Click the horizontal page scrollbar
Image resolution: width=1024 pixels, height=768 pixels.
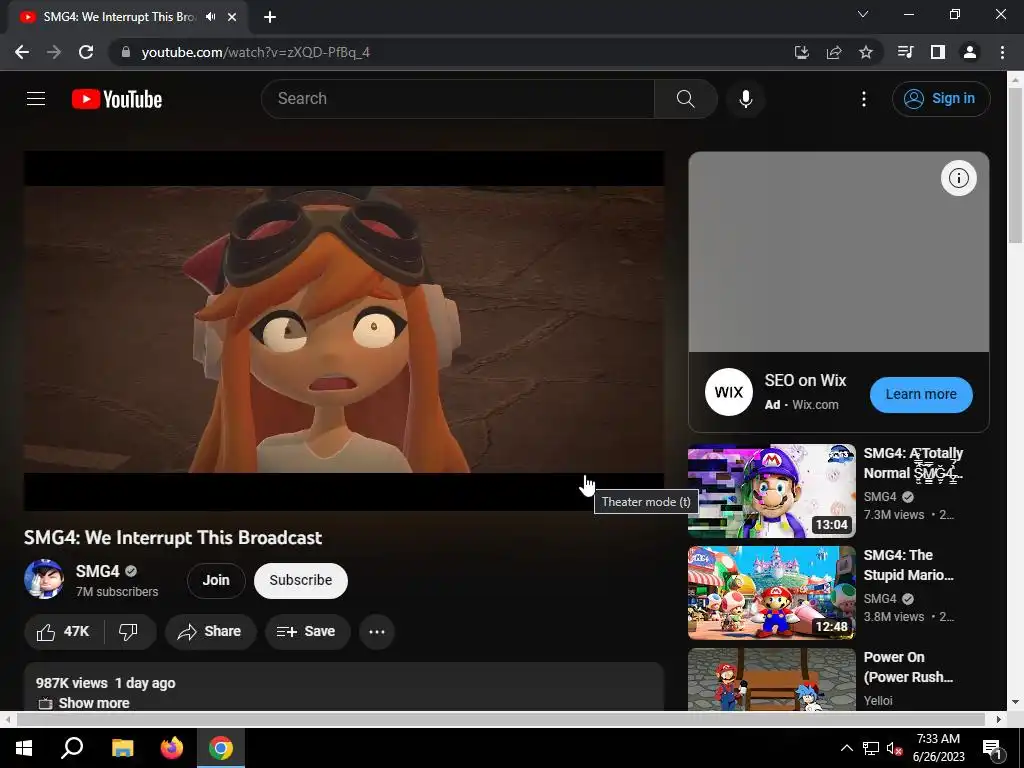[x=500, y=719]
